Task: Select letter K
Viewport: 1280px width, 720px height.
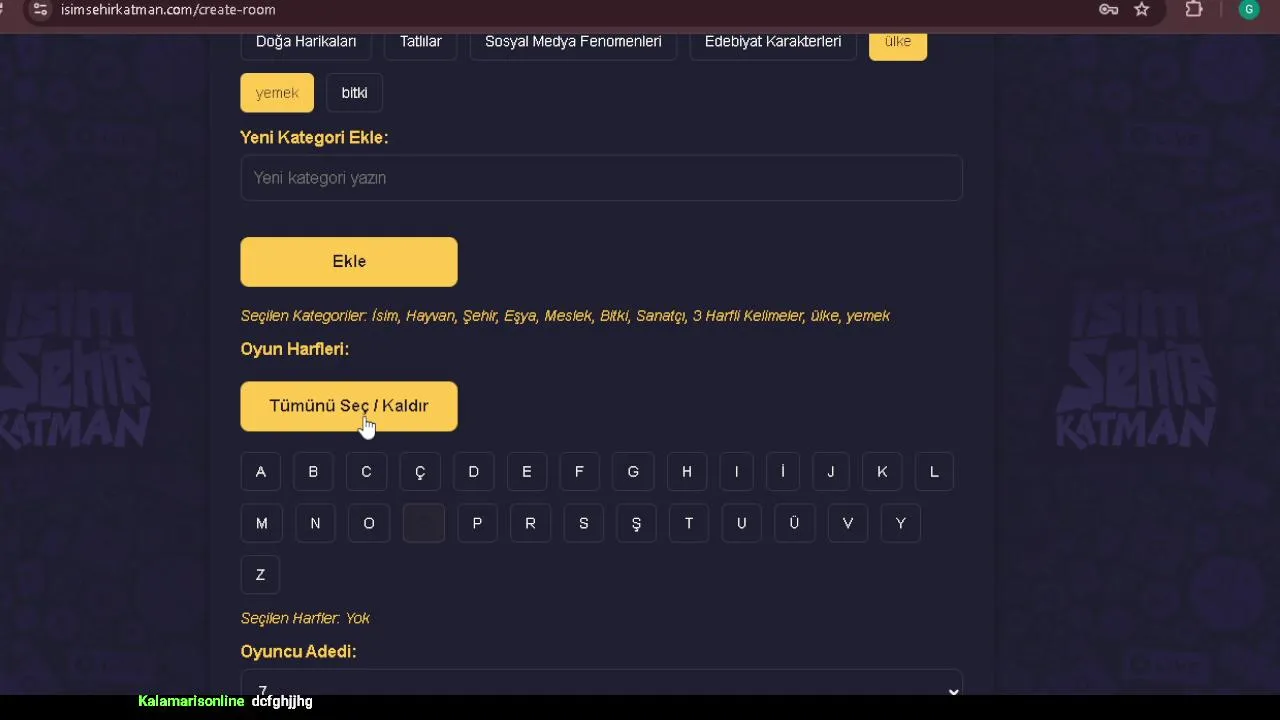Action: (x=882, y=472)
